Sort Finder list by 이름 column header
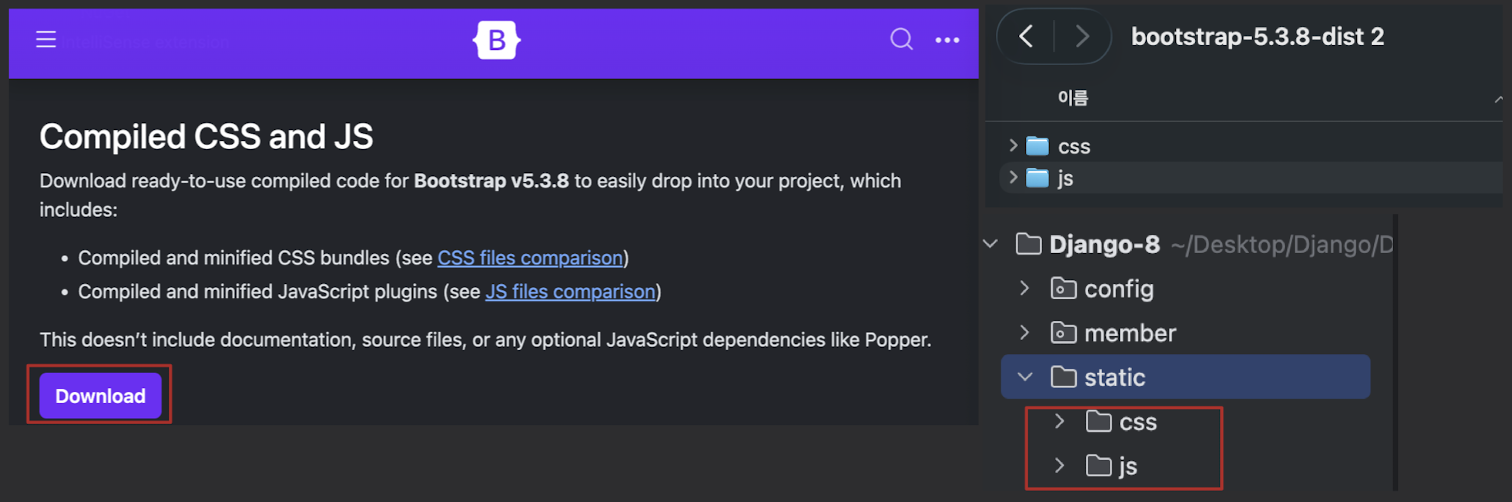The width and height of the screenshot is (1512, 502). (x=1073, y=98)
